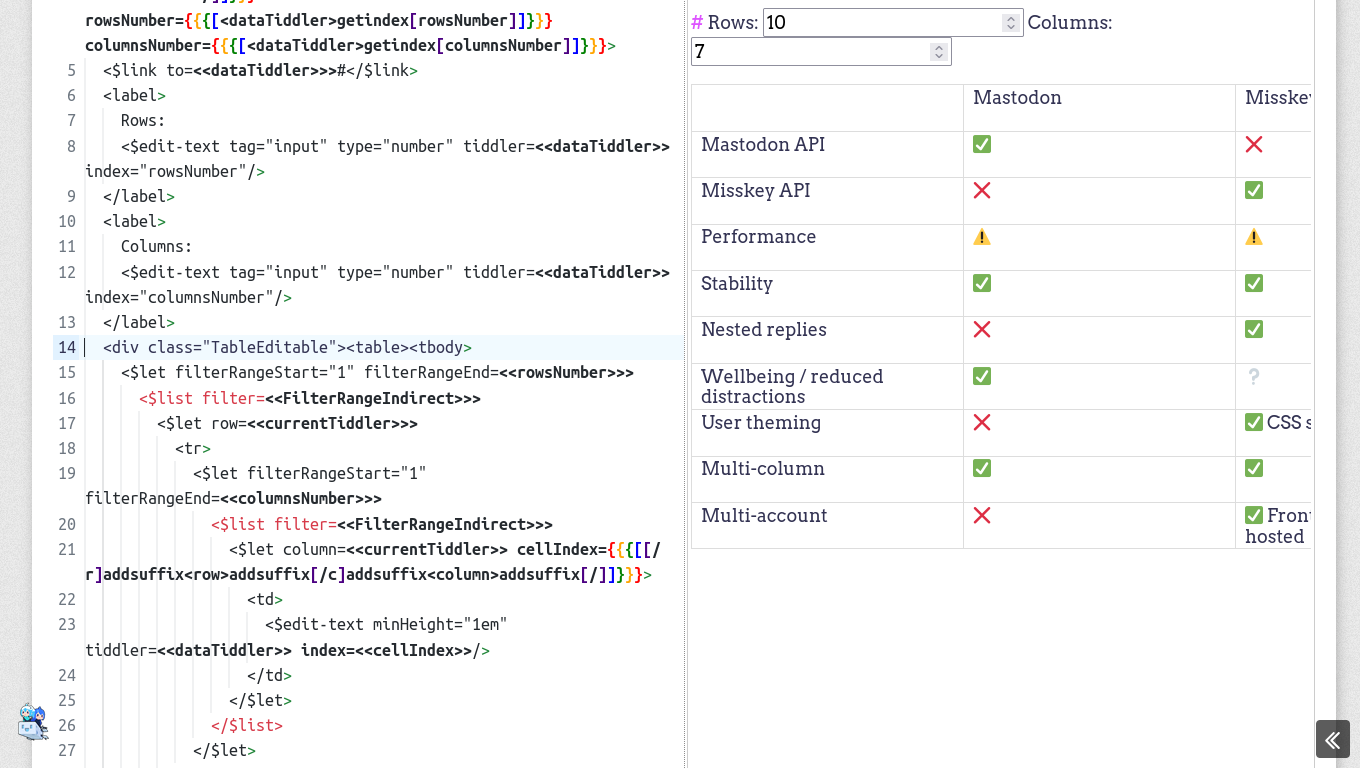1360x768 pixels.
Task: Click the red cross in Mastodon API row, Misskey column
Action: click(1254, 144)
